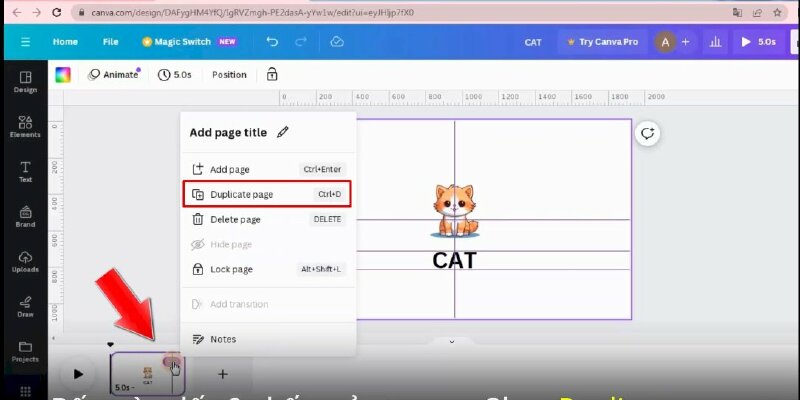
Task: Open the 5.0s duration setting
Action: [175, 74]
